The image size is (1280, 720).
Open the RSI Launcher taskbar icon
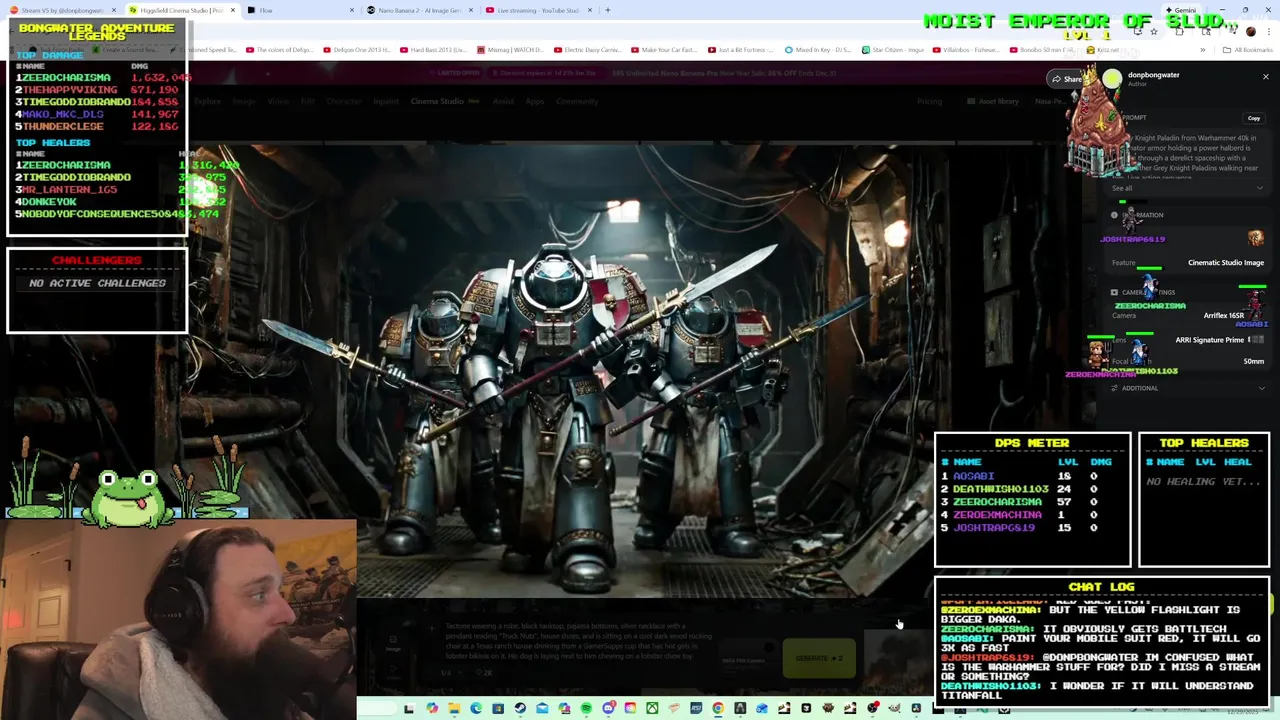(x=696, y=708)
